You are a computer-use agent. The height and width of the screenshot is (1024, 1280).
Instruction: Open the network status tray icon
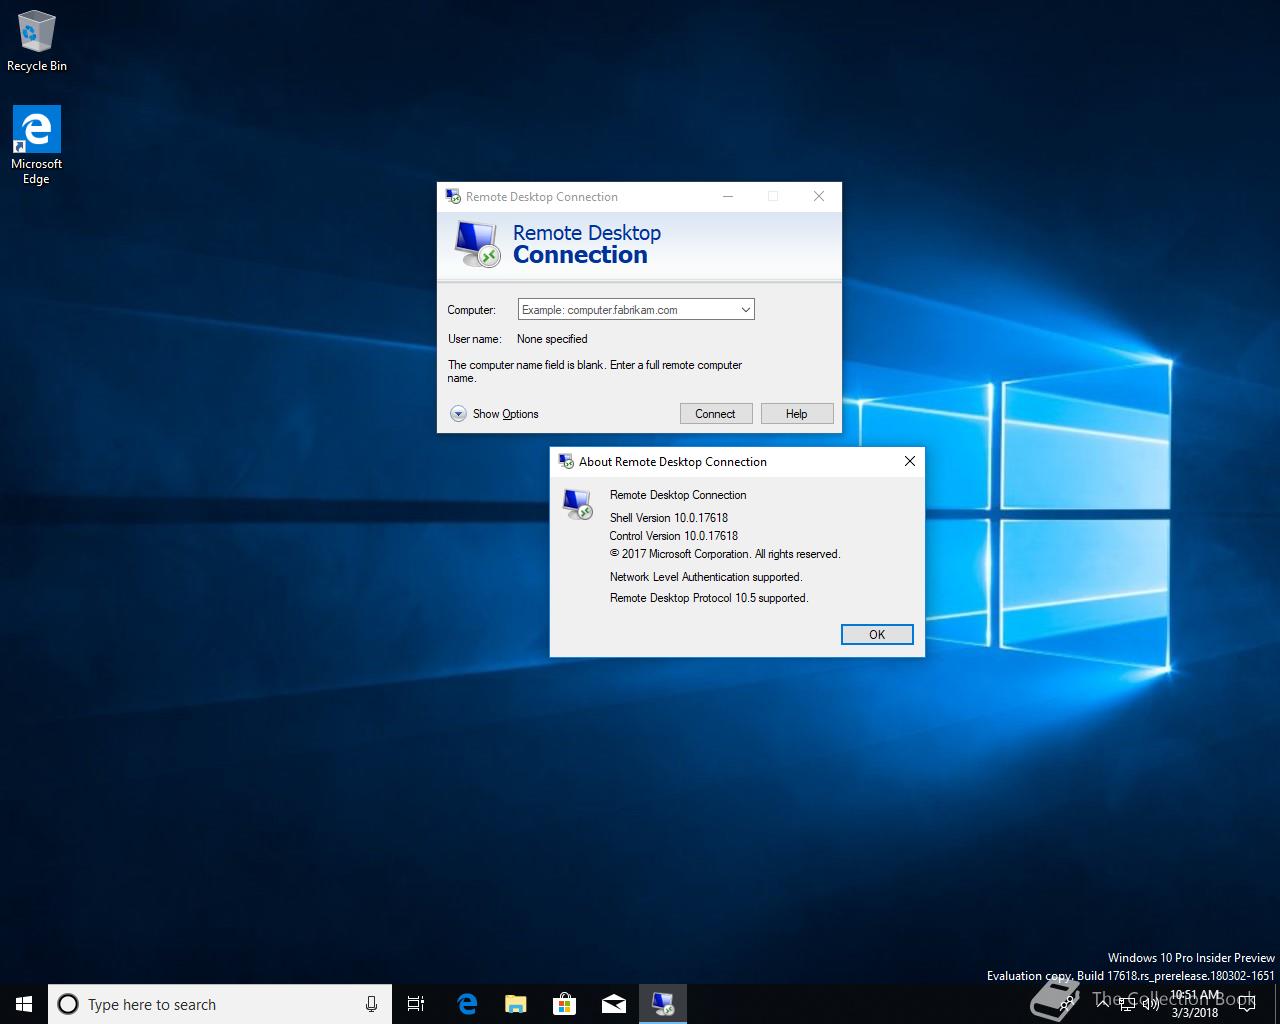click(x=1127, y=1004)
